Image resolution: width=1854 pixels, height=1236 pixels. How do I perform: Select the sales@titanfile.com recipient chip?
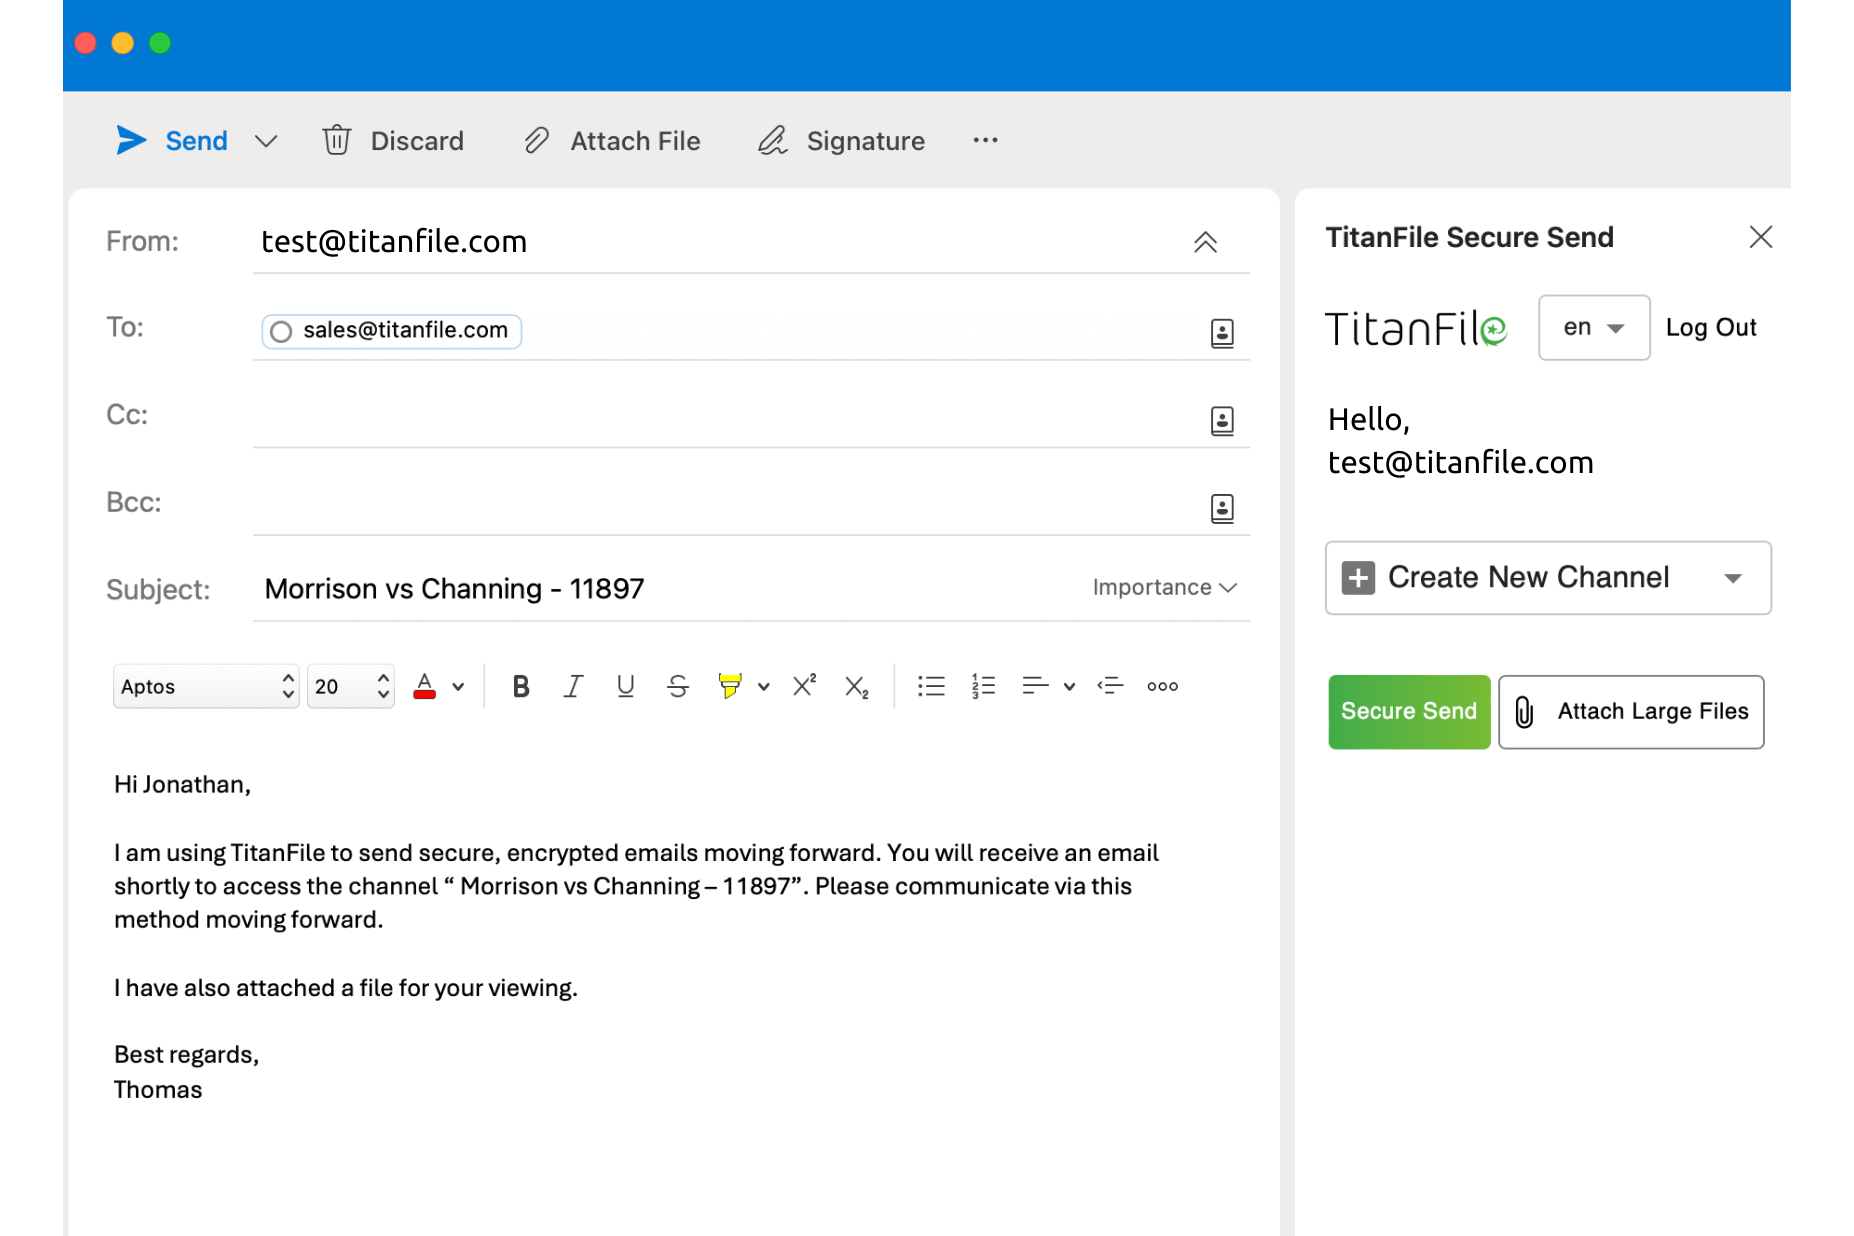point(392,331)
